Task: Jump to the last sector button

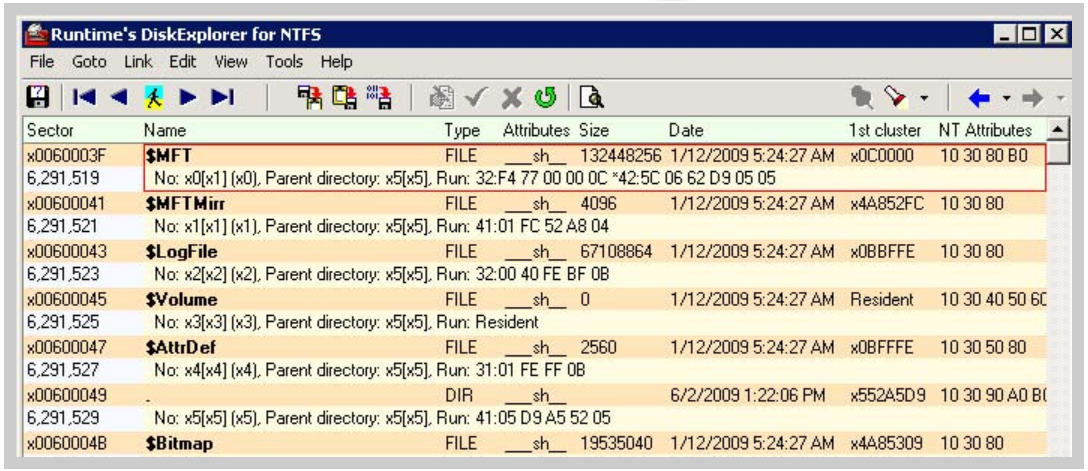Action: (x=222, y=99)
